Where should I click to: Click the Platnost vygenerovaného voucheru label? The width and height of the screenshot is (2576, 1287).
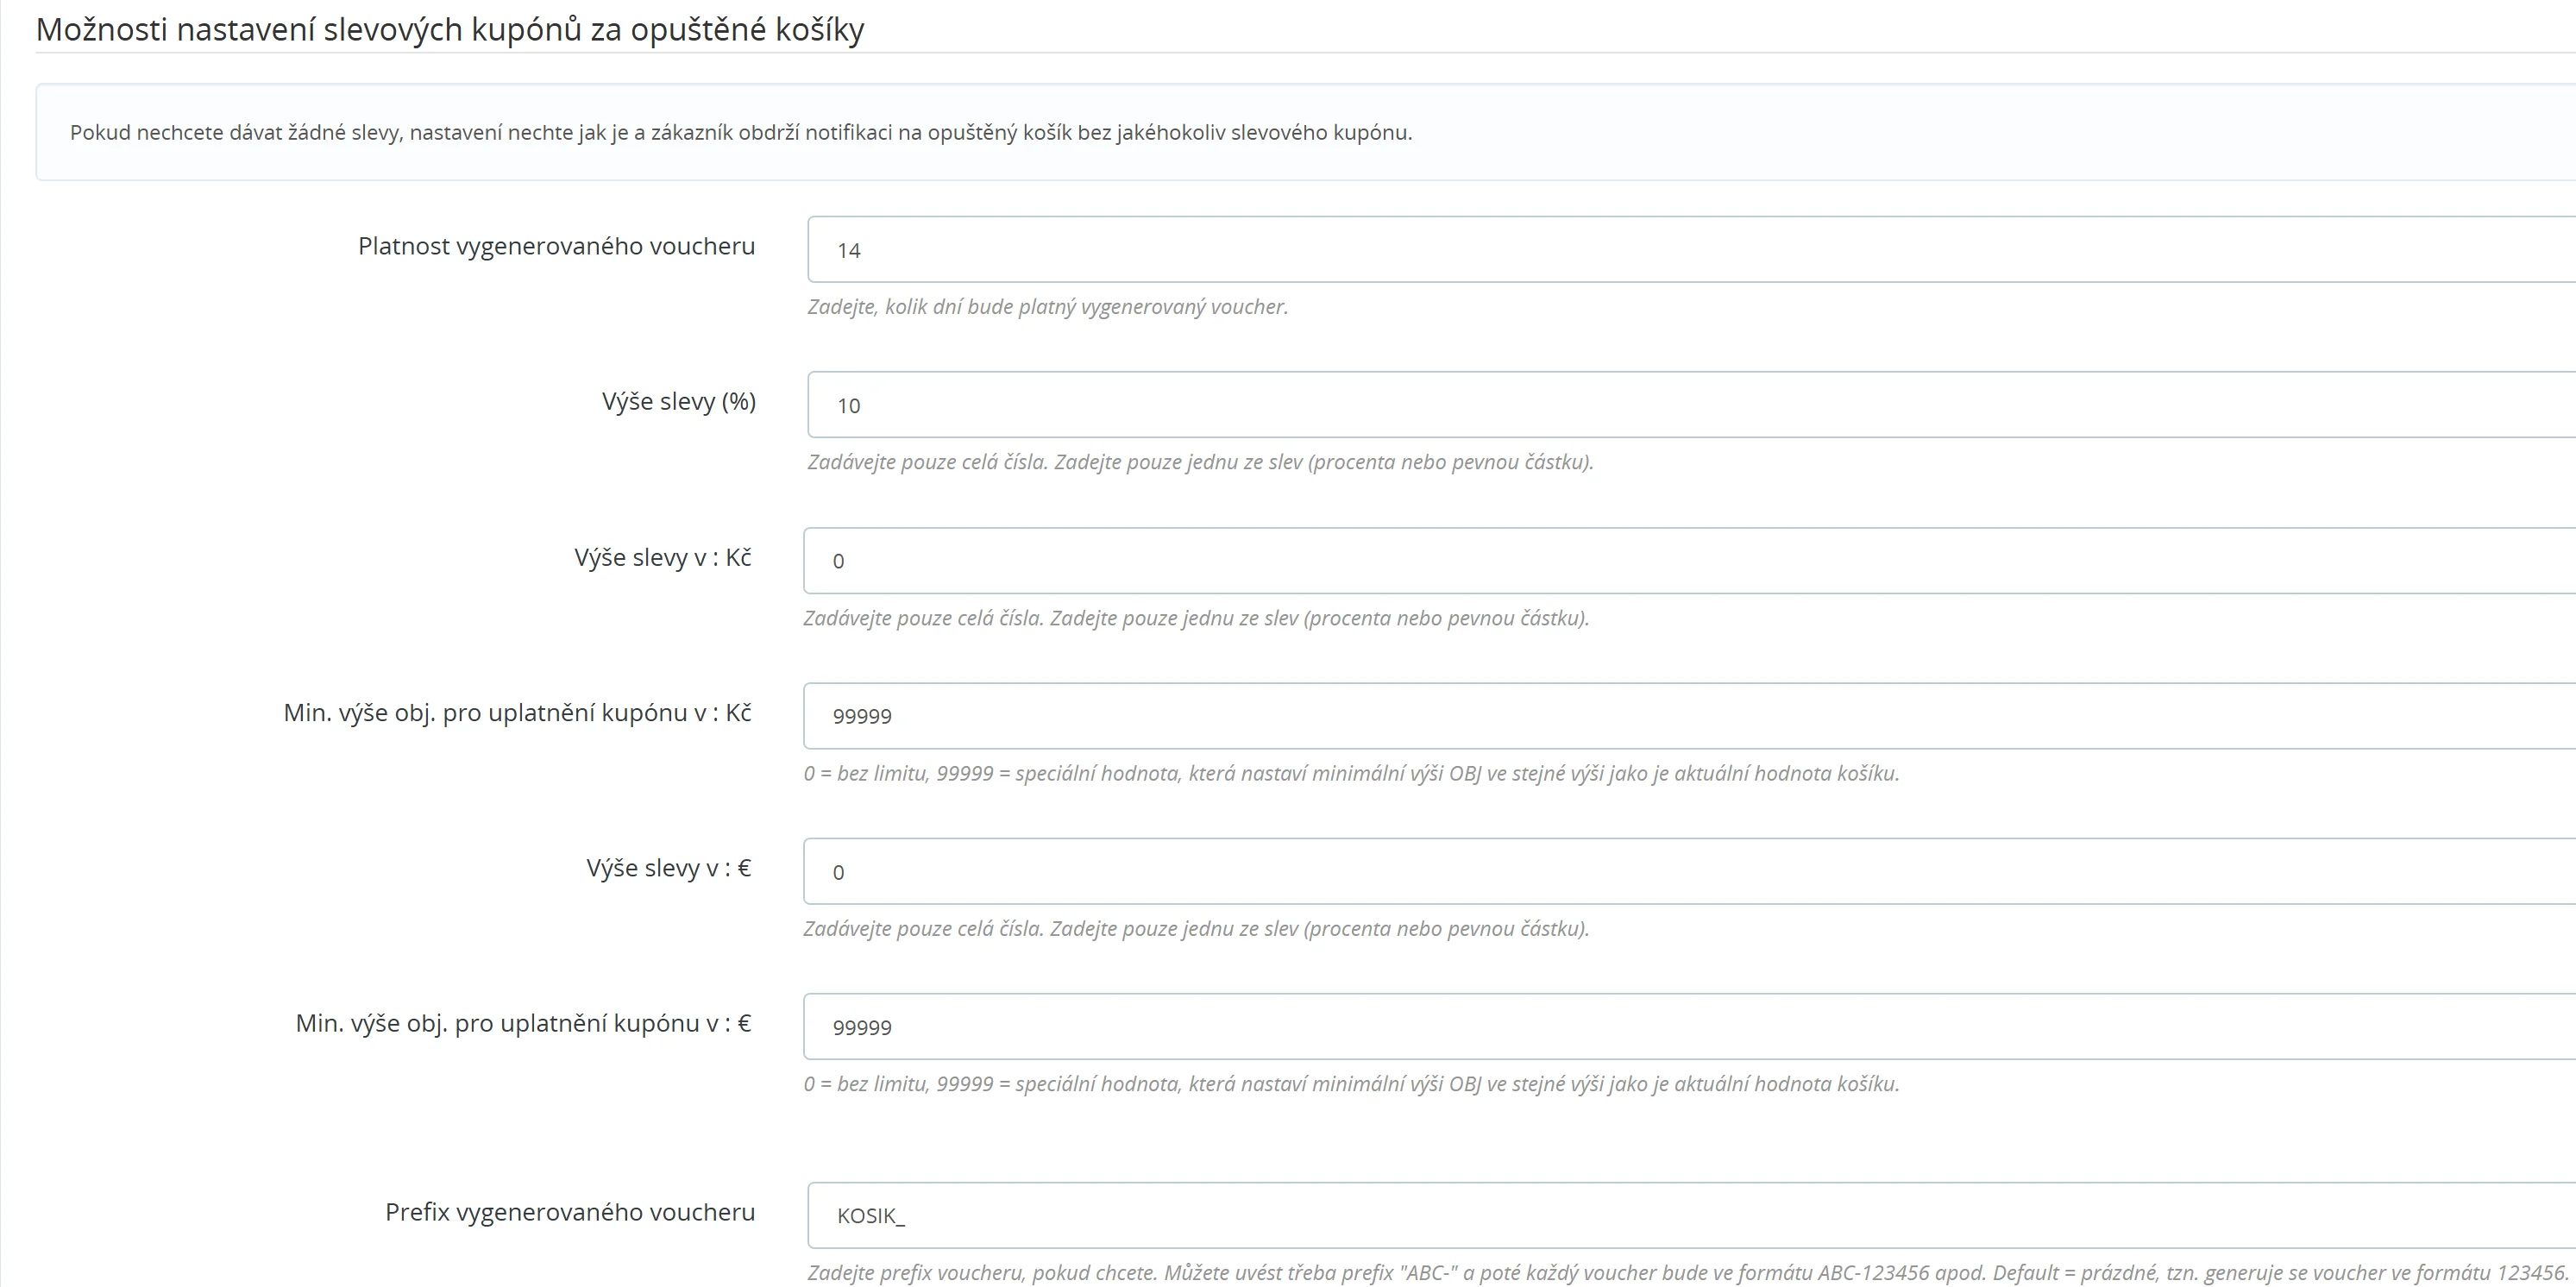coord(556,246)
